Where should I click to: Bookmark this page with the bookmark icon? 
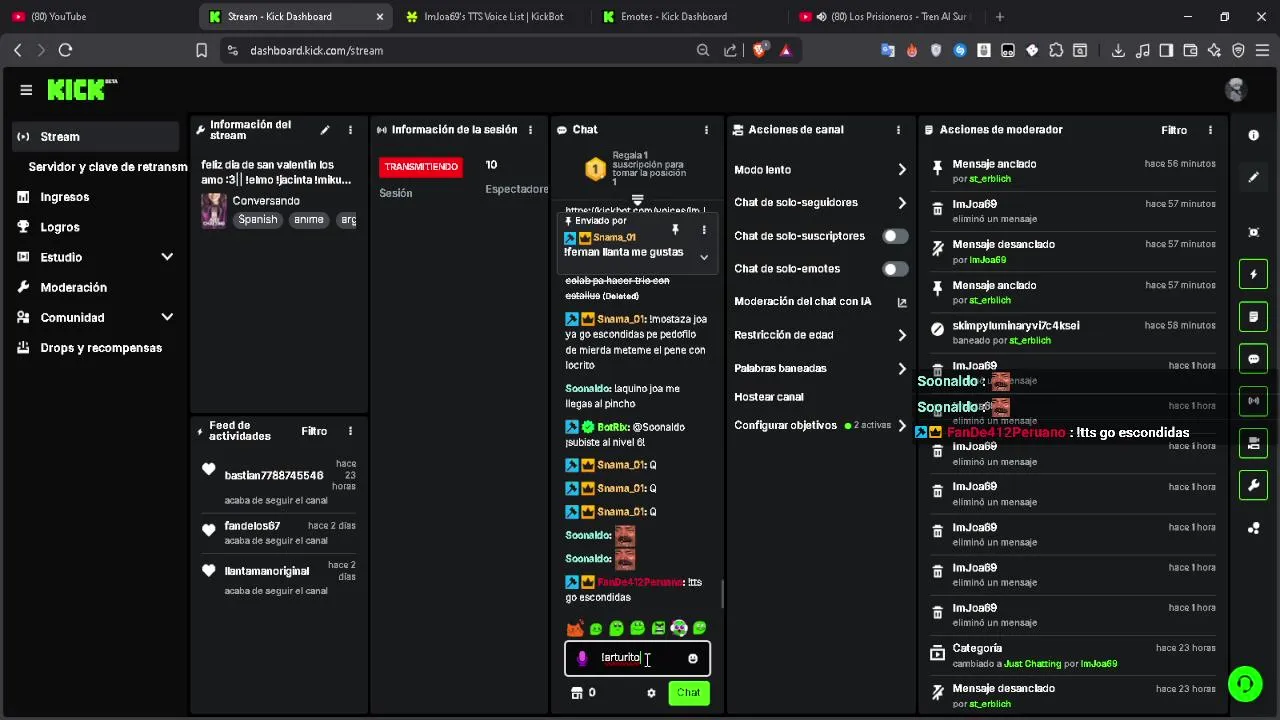click(x=201, y=50)
